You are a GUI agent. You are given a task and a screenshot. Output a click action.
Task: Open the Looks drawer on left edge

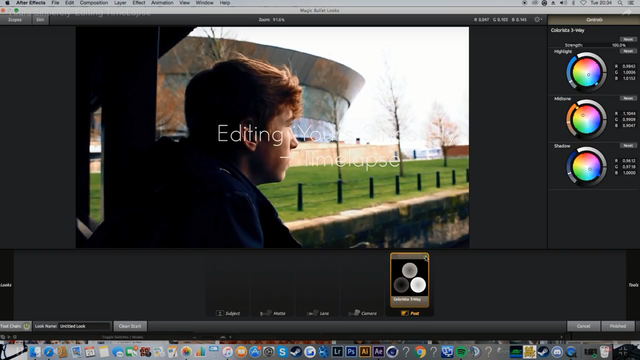[6, 285]
